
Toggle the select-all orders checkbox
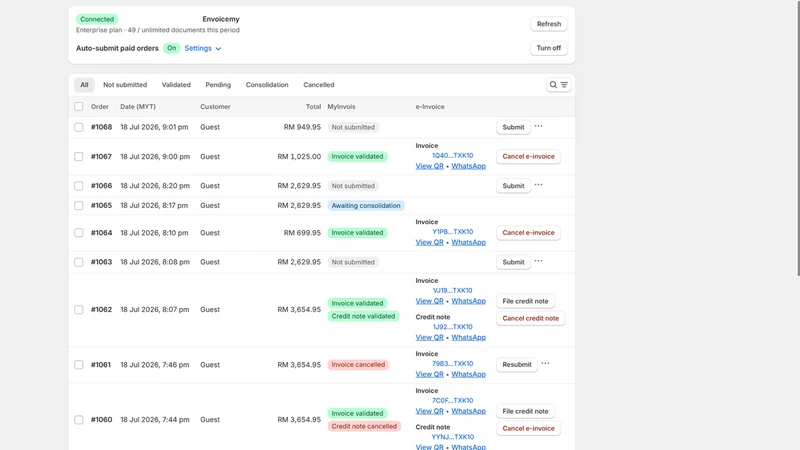pos(79,107)
